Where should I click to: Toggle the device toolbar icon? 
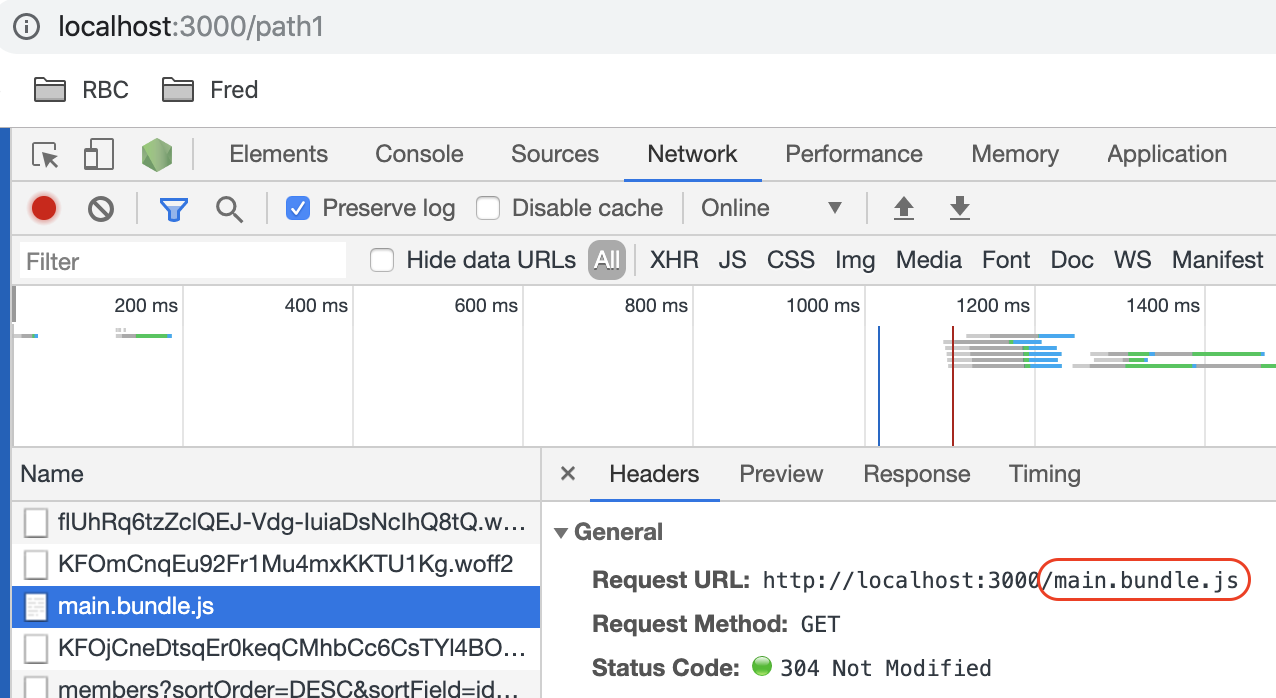pos(98,155)
